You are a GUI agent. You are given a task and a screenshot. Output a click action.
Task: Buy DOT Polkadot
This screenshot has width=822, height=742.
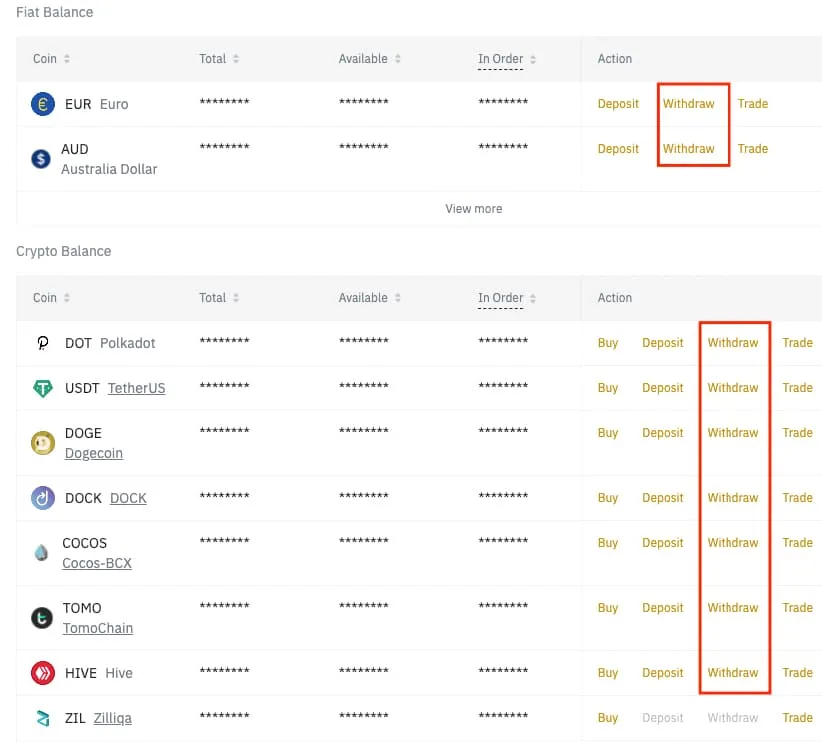pos(608,343)
